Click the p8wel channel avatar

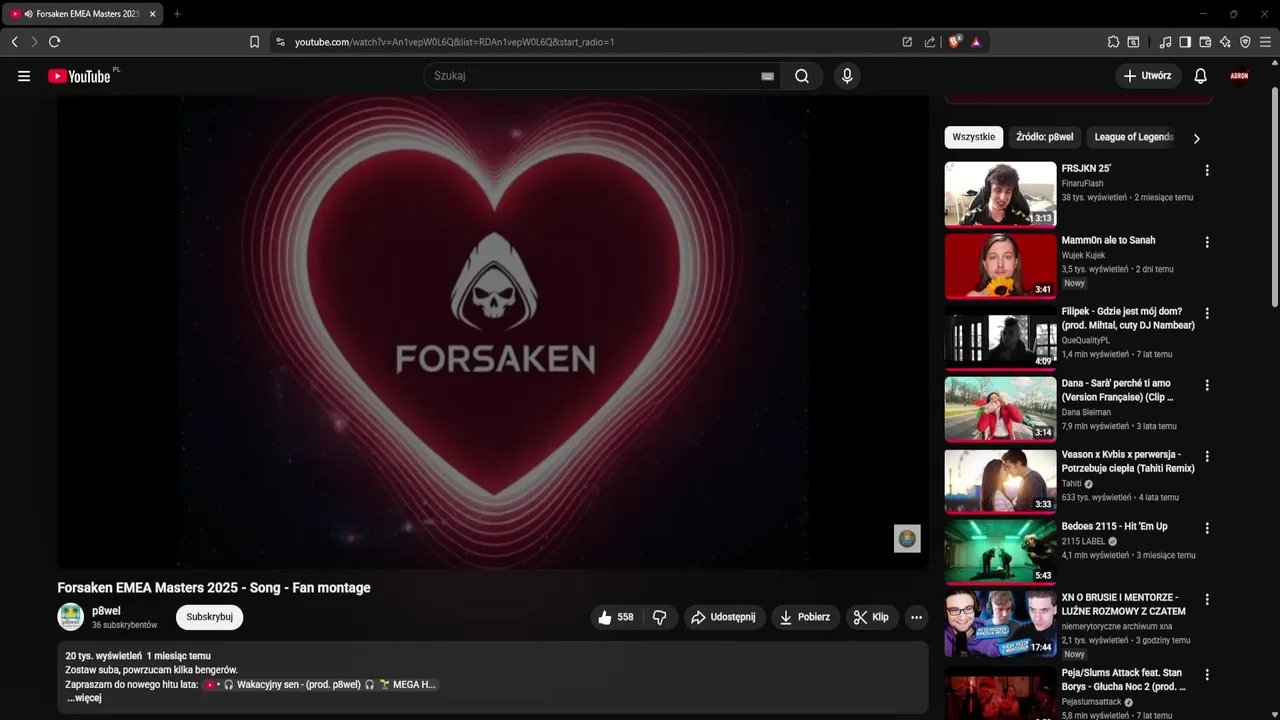[71, 616]
